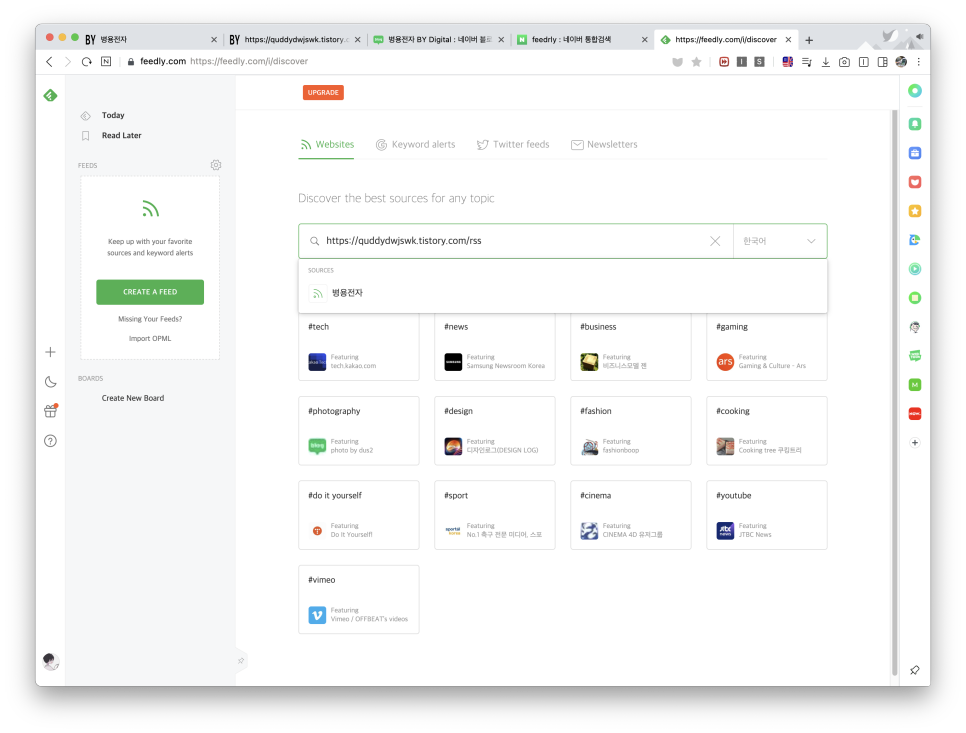Reload the page with refresh icon
This screenshot has width=966, height=733.
(x=87, y=62)
